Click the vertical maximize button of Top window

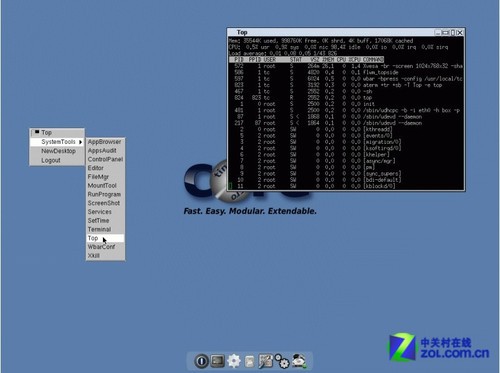(453, 33)
